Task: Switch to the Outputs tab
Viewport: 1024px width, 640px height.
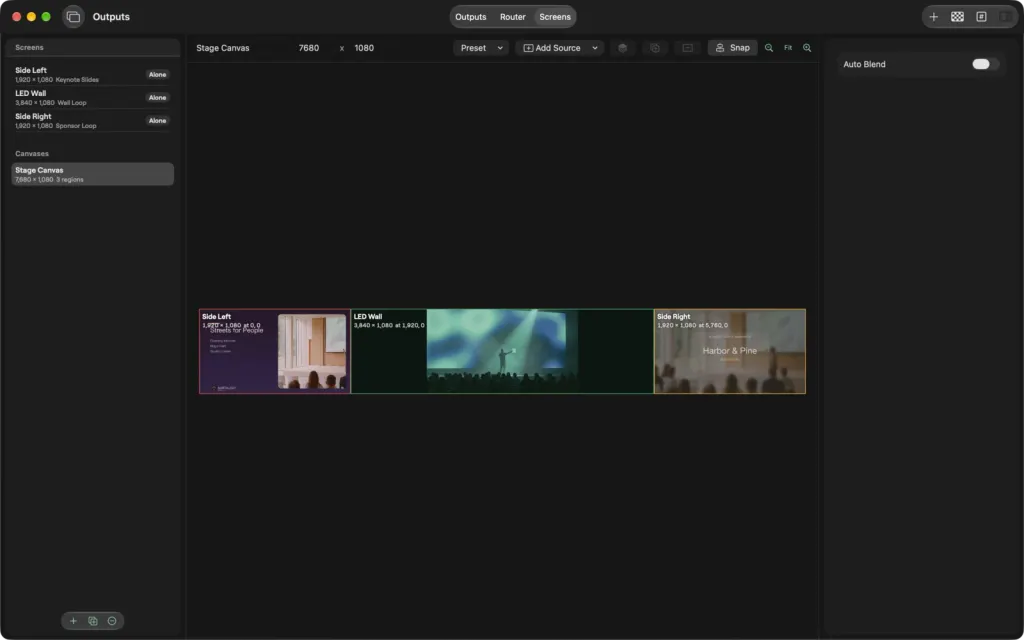Action: 470,17
